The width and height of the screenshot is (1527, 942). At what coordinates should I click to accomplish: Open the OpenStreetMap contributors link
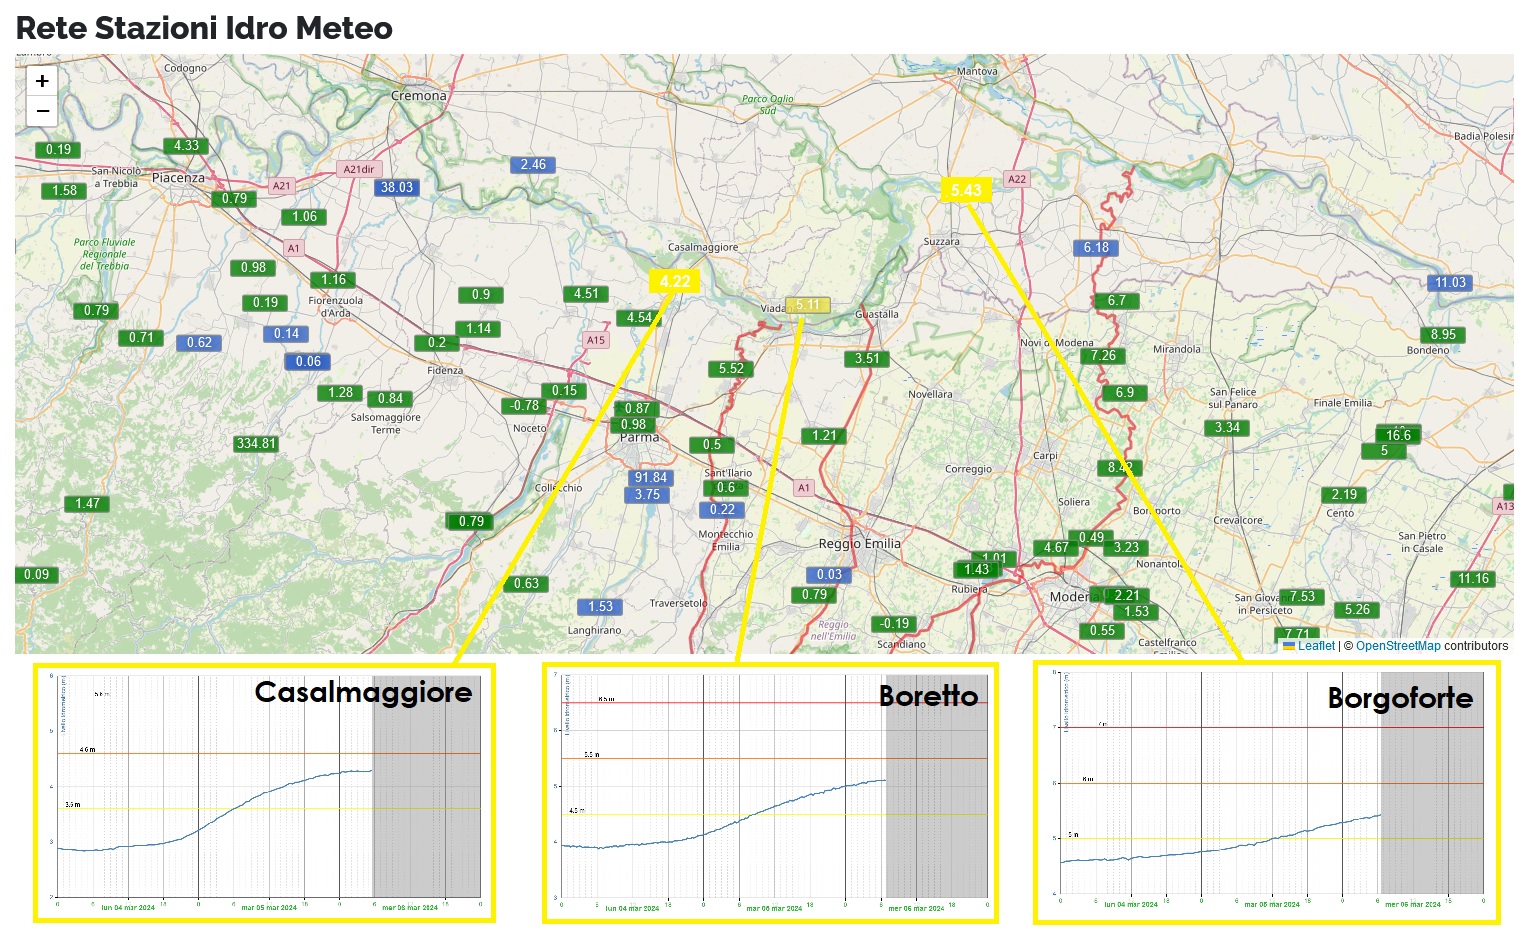(1397, 646)
